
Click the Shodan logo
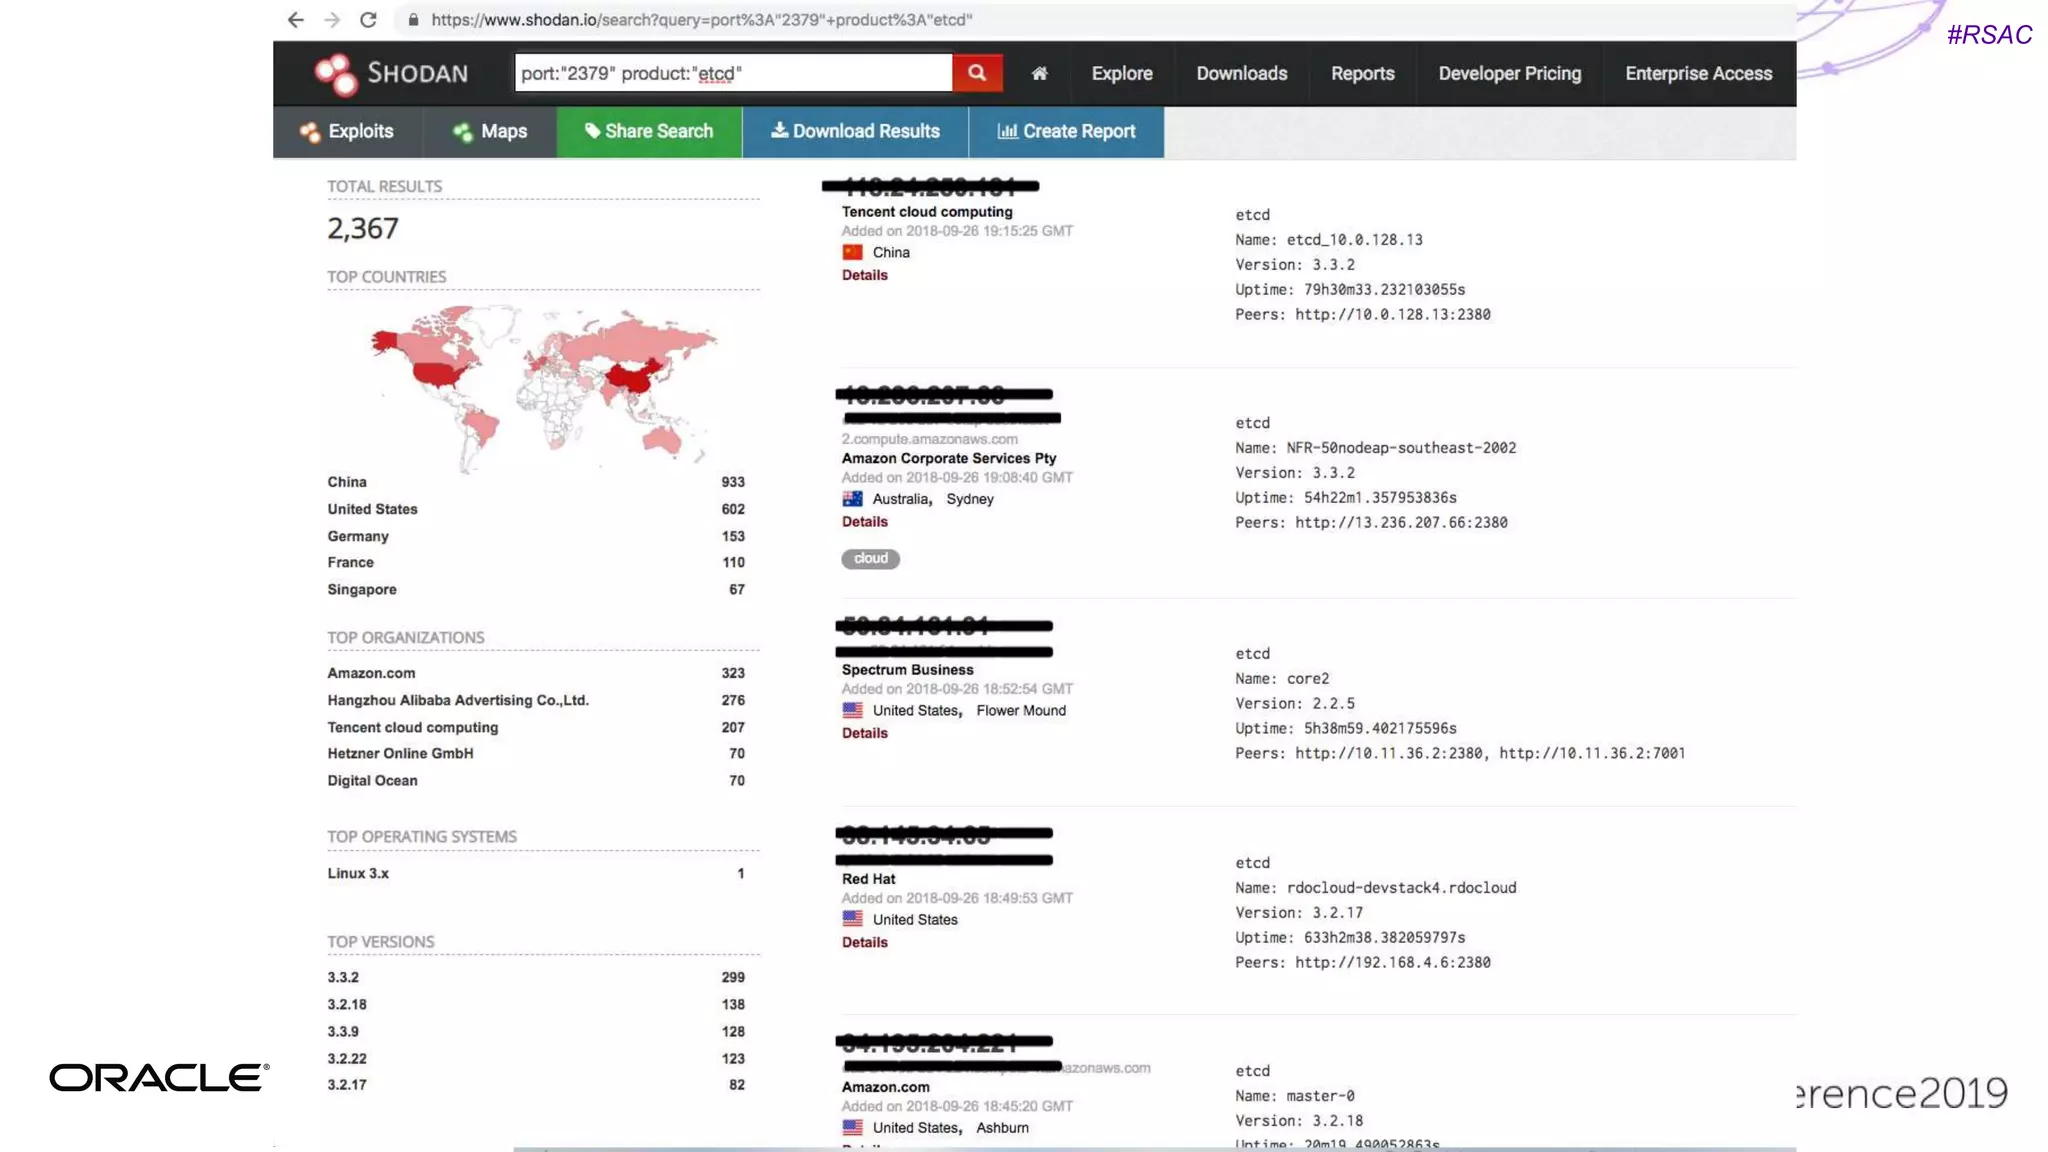click(390, 74)
